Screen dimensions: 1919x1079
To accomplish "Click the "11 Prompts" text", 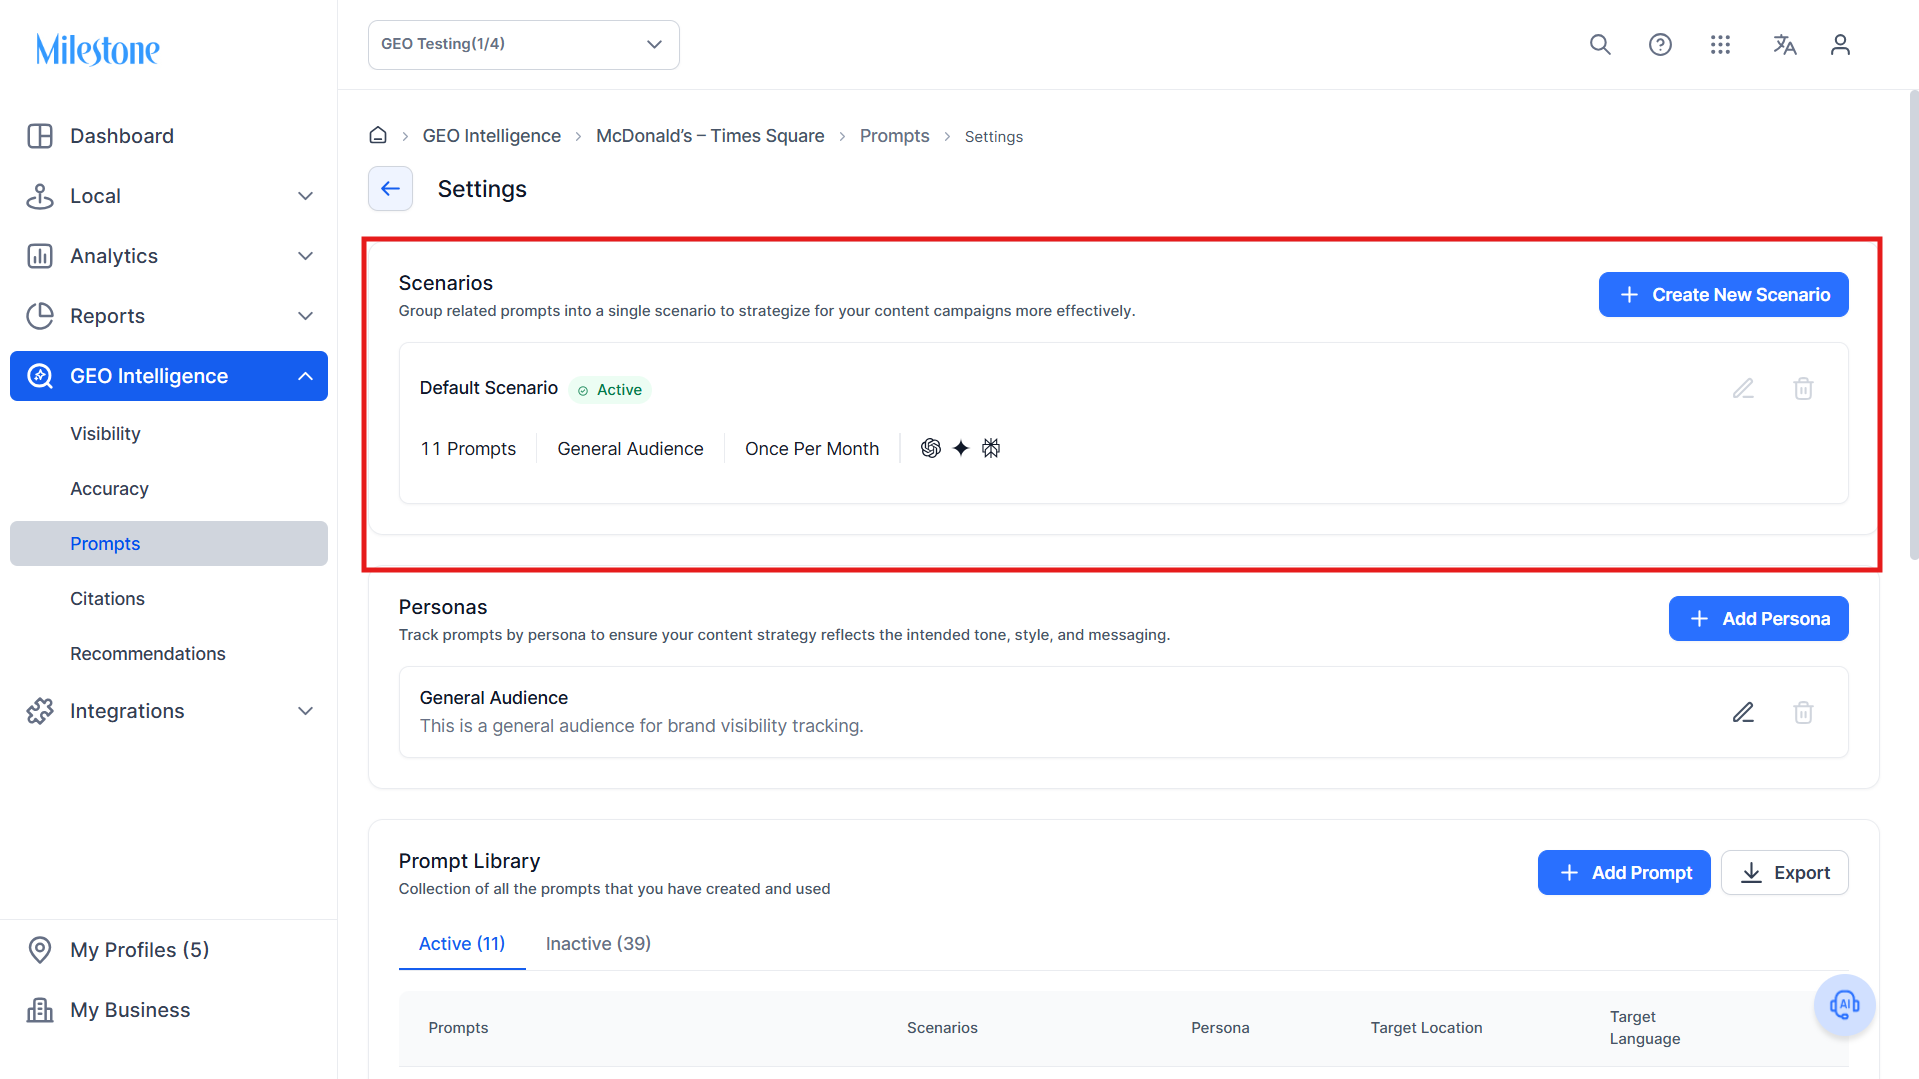I will click(x=468, y=449).
